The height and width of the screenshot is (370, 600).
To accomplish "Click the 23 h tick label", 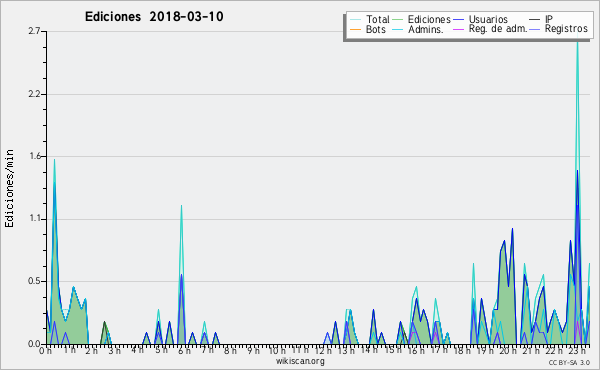I will pyautogui.click(x=577, y=350).
